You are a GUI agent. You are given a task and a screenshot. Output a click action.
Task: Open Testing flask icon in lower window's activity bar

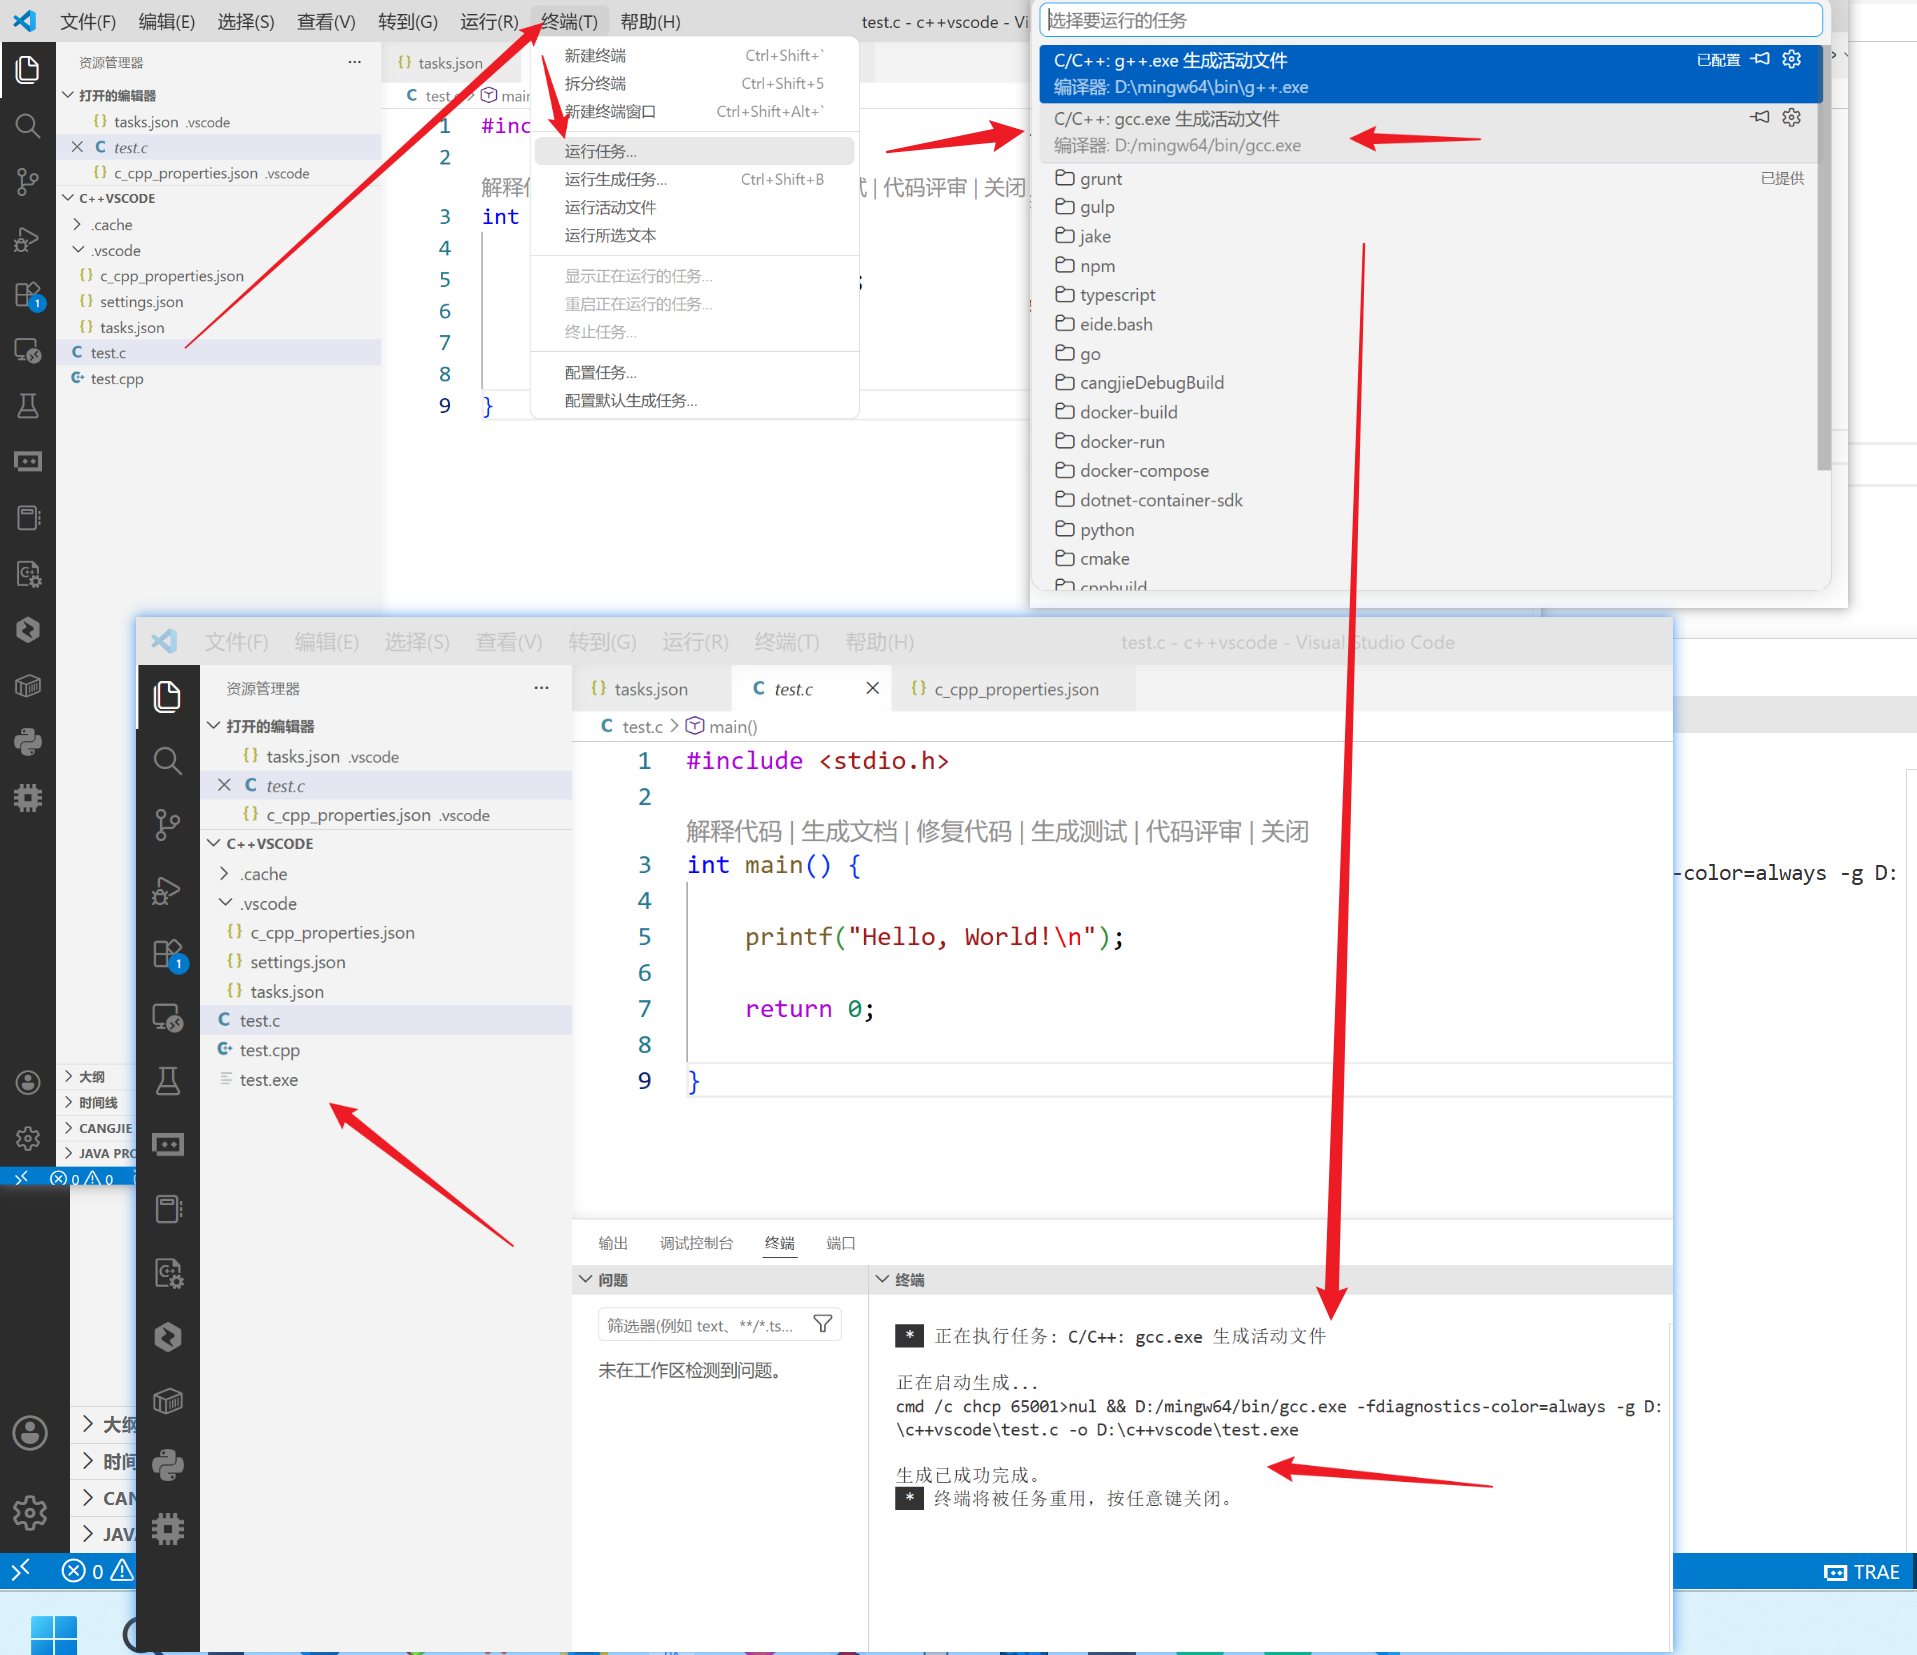[168, 1081]
